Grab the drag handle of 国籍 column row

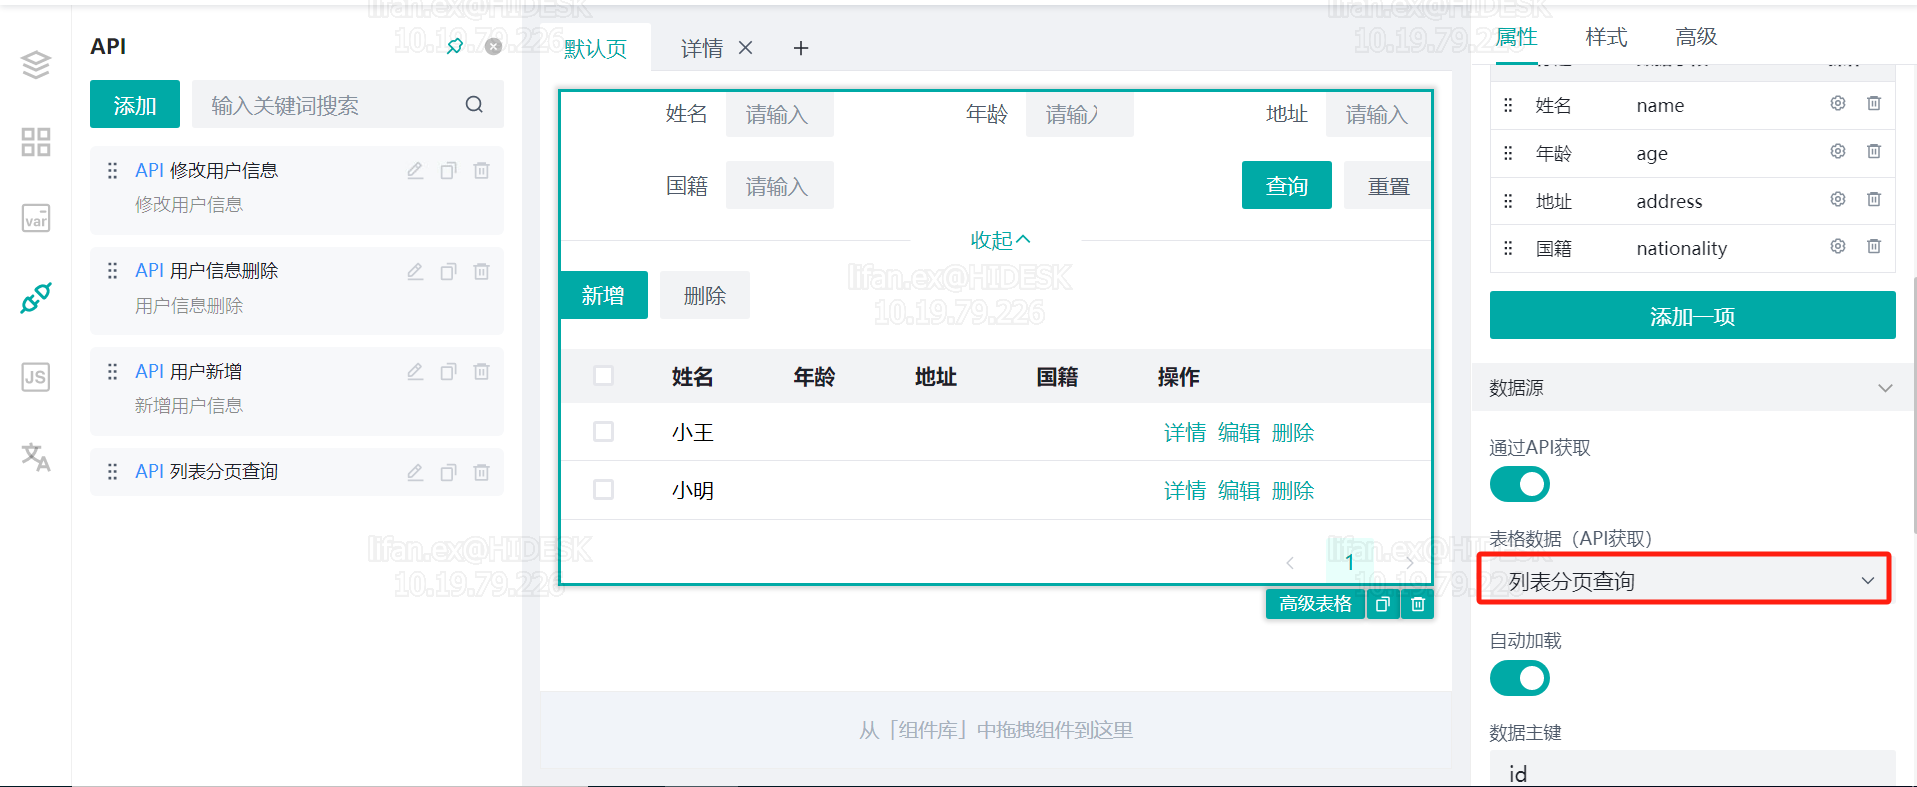[x=1508, y=248]
